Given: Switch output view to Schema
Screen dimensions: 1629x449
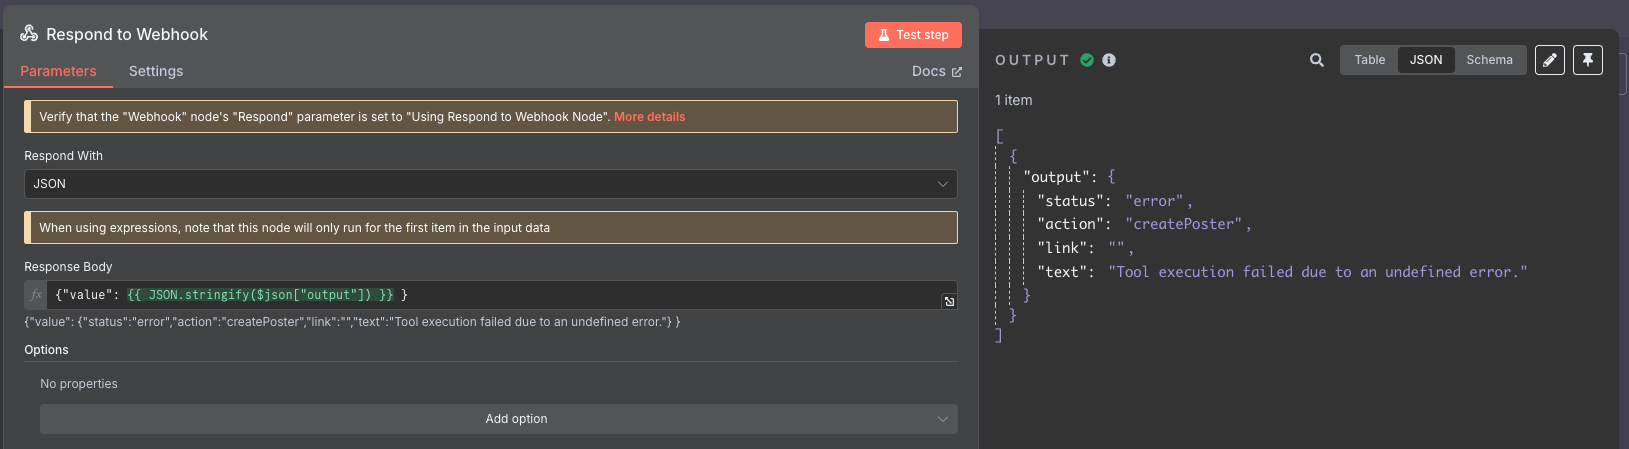Looking at the screenshot, I should click(1489, 60).
